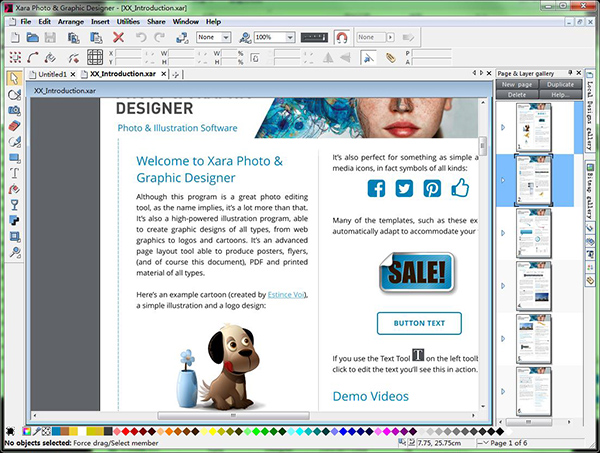Select the Zoom magnifier tool
The height and width of the screenshot is (453, 600).
14,252
